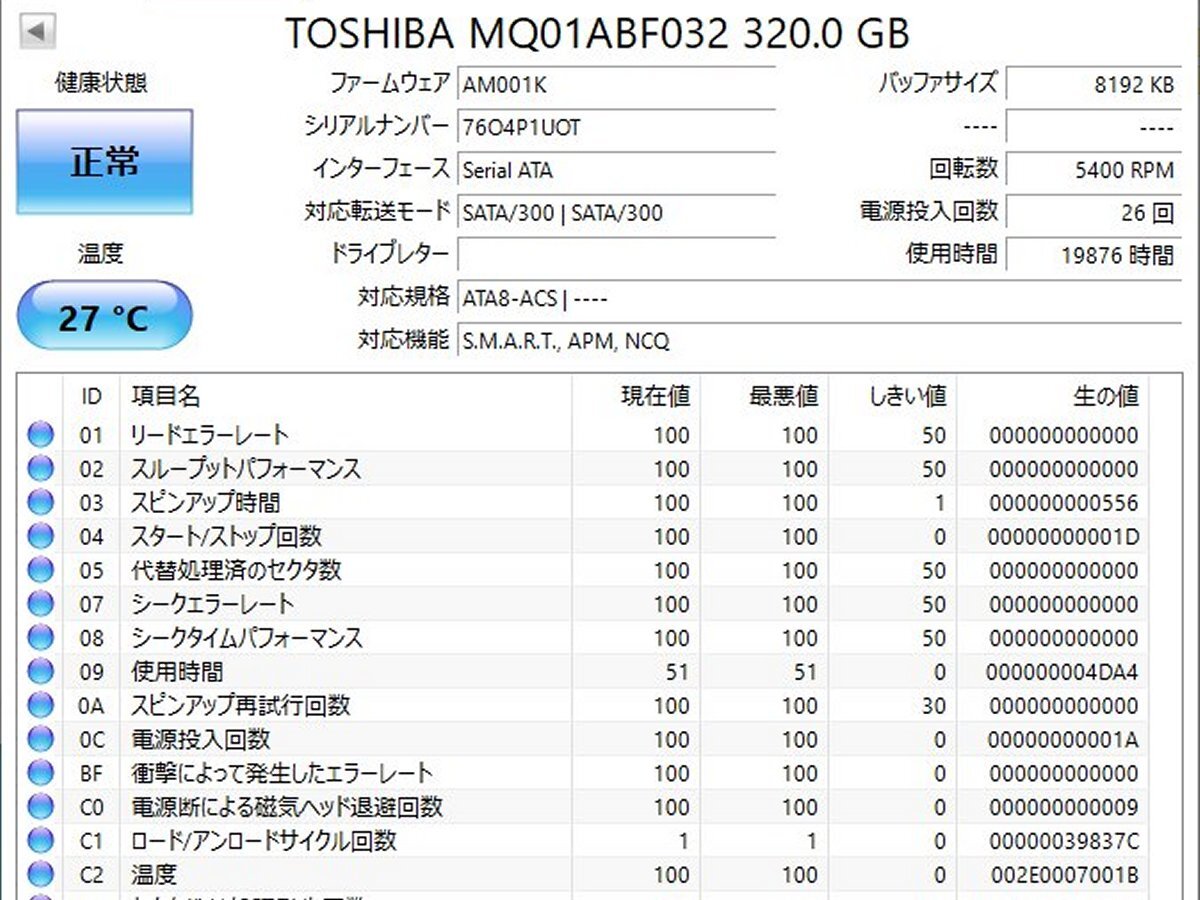Click status orb for ID 03 スピンアップ時間

click(40, 503)
